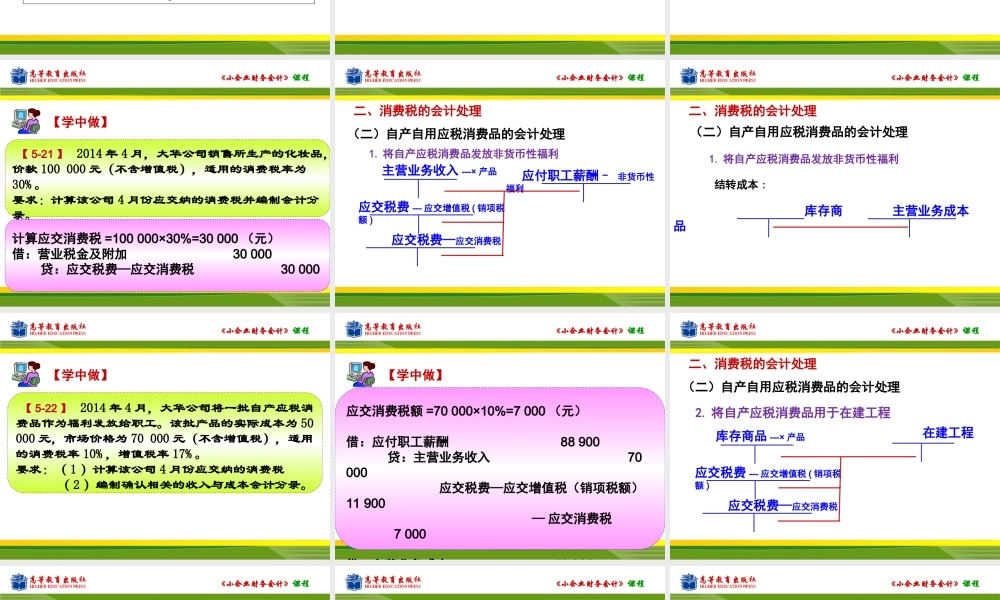Viewport: 1000px width, 600px height.
Task: Open the 《小会业财务会计》课程 label on slide 5-21
Action: pyautogui.click(x=266, y=75)
